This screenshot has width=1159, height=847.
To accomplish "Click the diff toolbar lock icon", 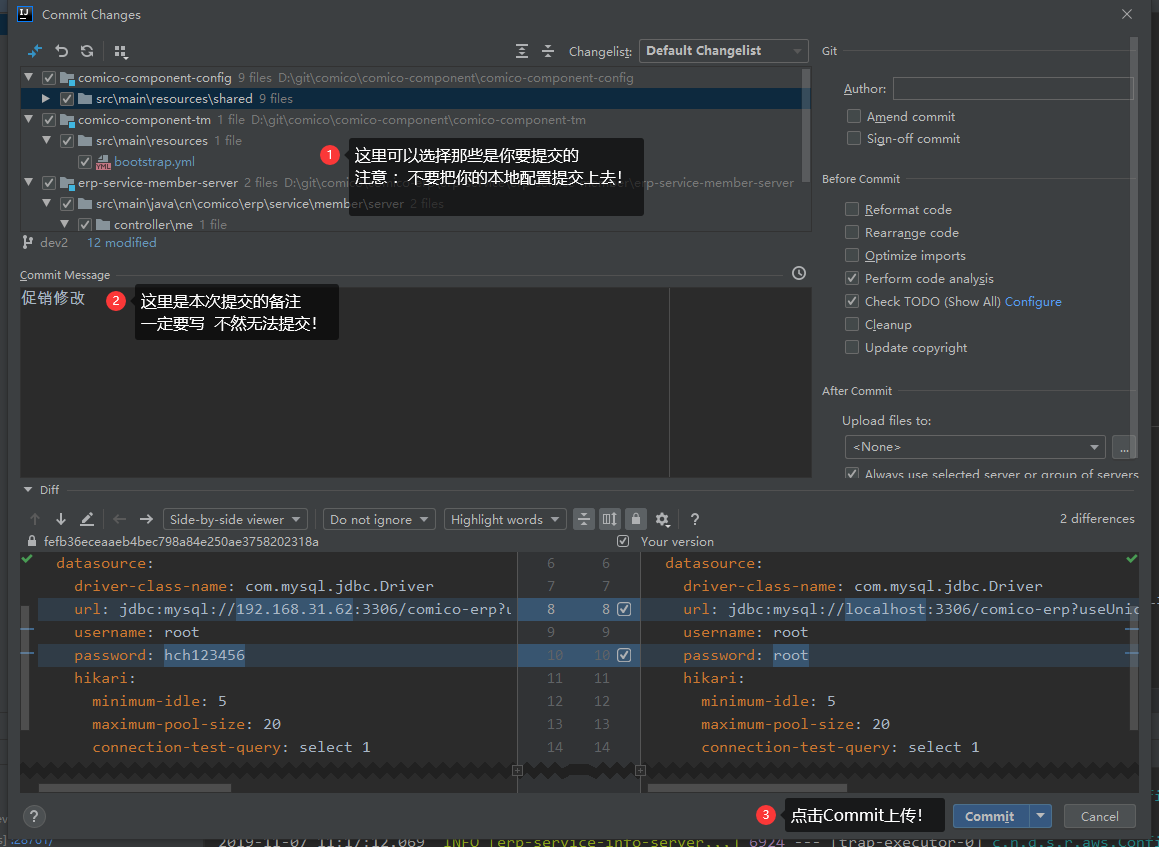I will click(636, 520).
